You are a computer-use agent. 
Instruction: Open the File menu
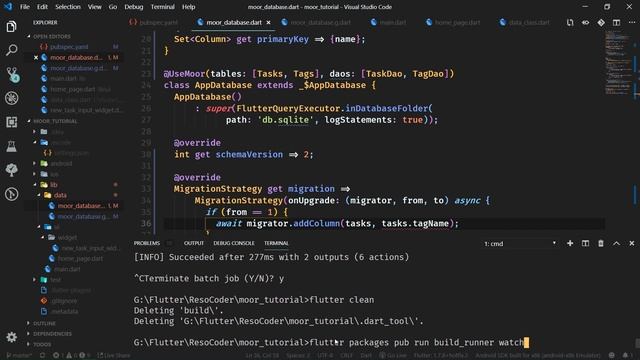click(25, 7)
